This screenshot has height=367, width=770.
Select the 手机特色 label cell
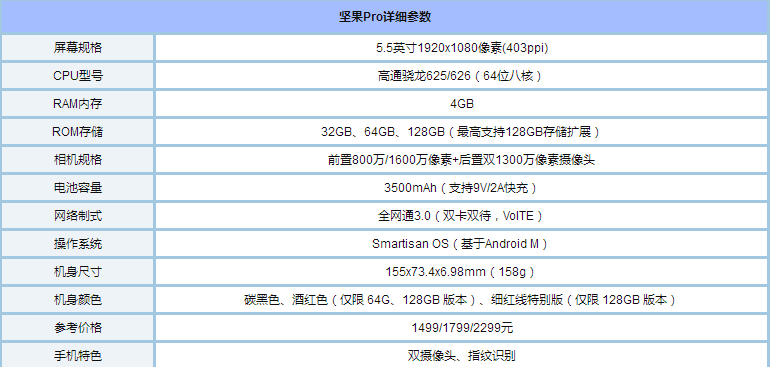[78, 355]
